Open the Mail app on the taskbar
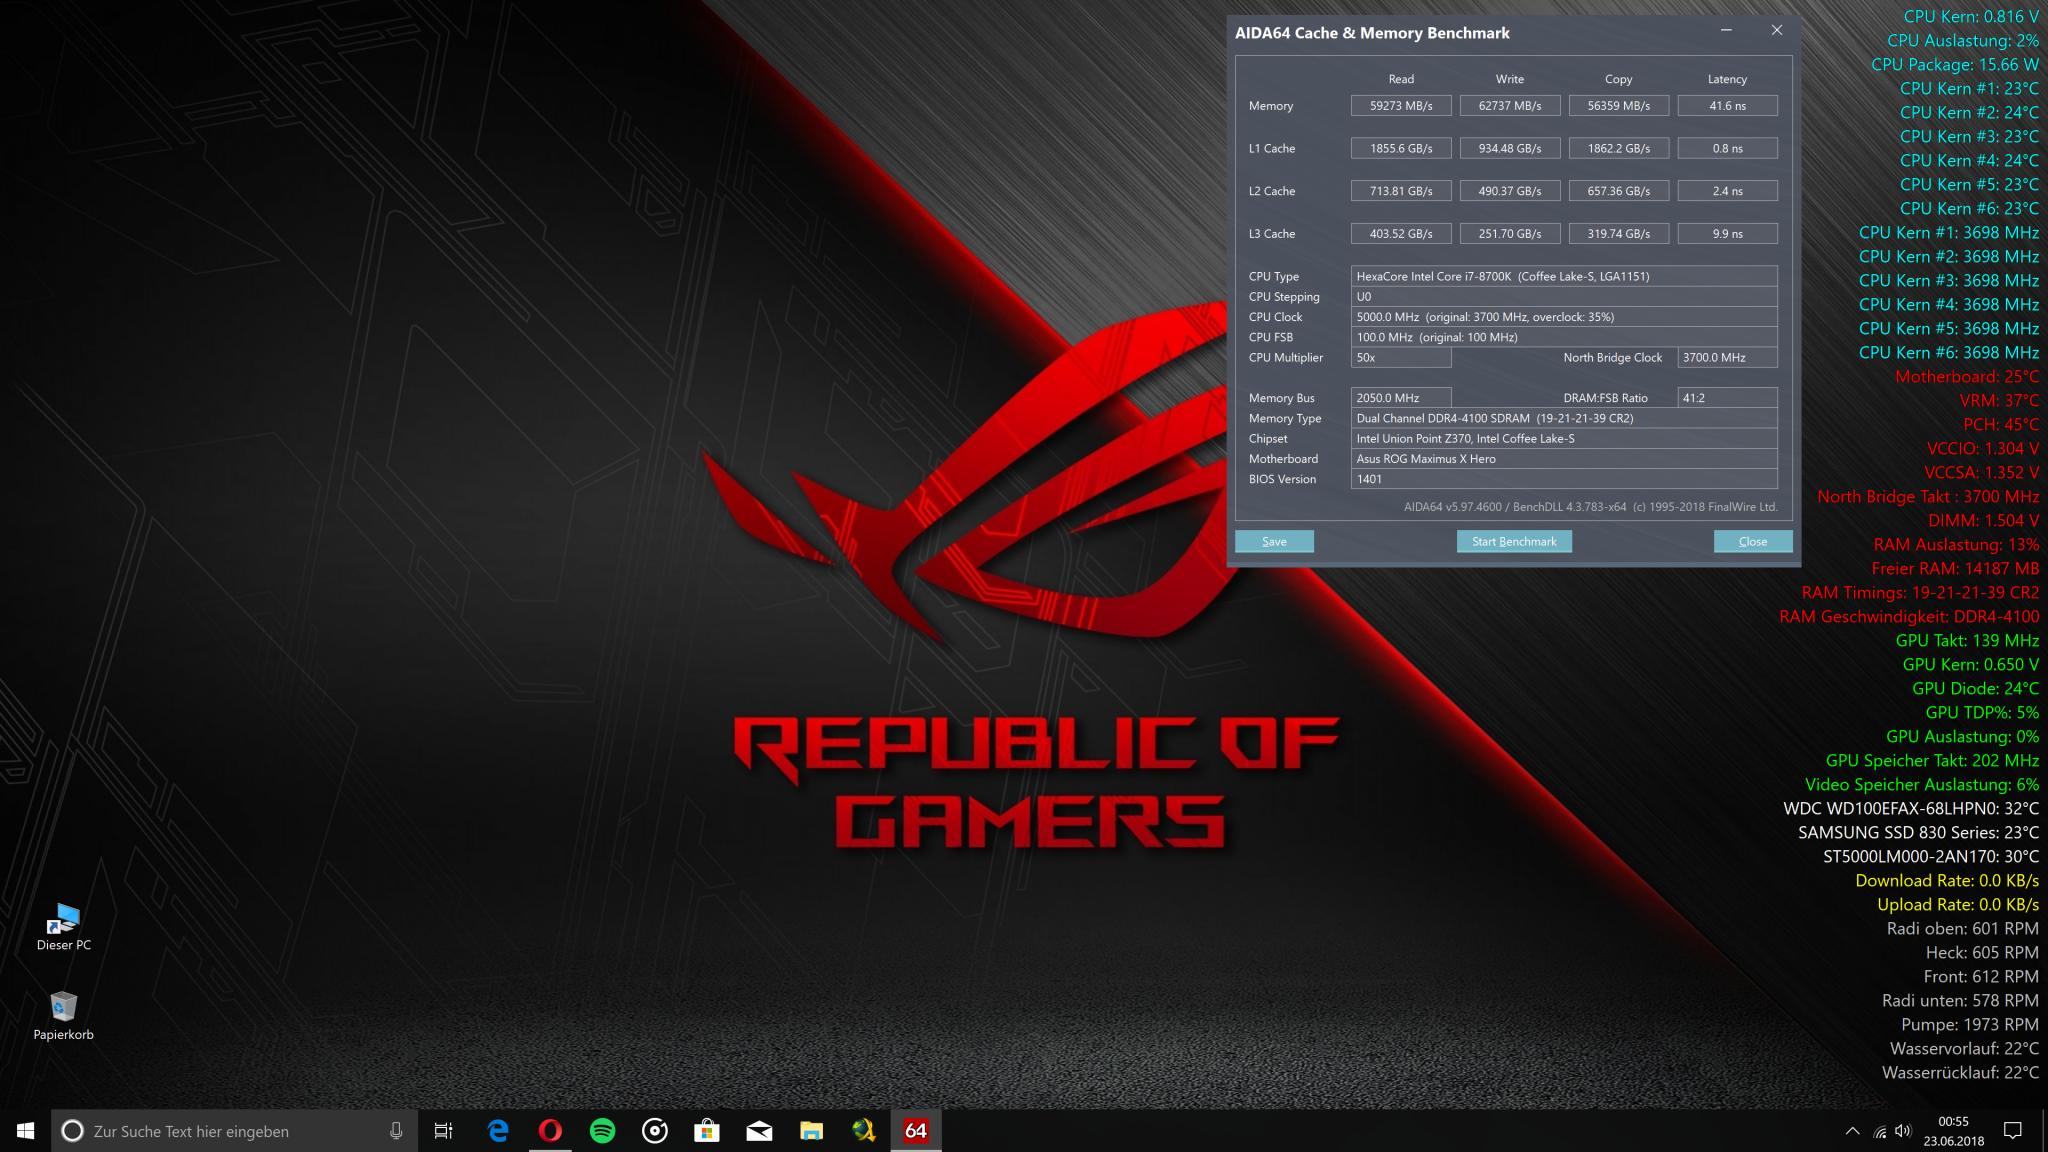2048x1152 pixels. coord(759,1131)
